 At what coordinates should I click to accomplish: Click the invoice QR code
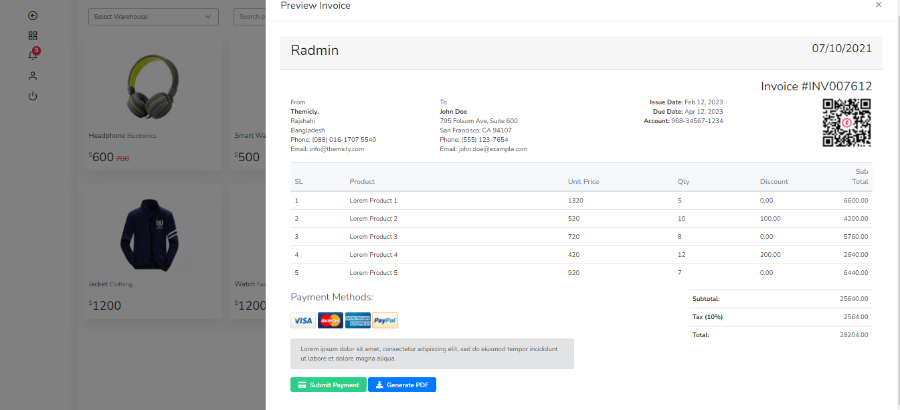pyautogui.click(x=847, y=122)
